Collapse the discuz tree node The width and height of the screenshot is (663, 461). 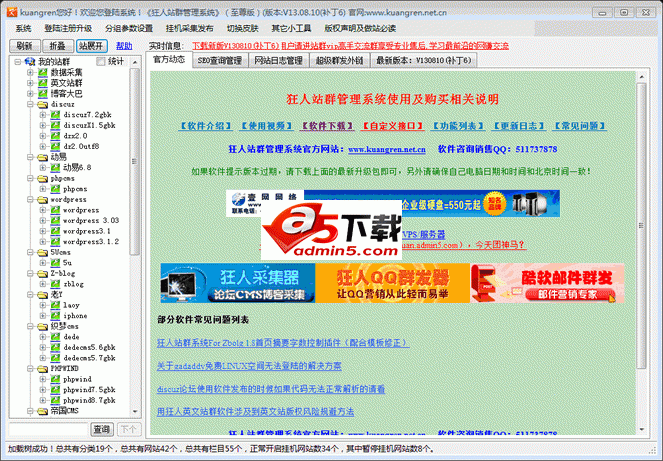point(29,104)
